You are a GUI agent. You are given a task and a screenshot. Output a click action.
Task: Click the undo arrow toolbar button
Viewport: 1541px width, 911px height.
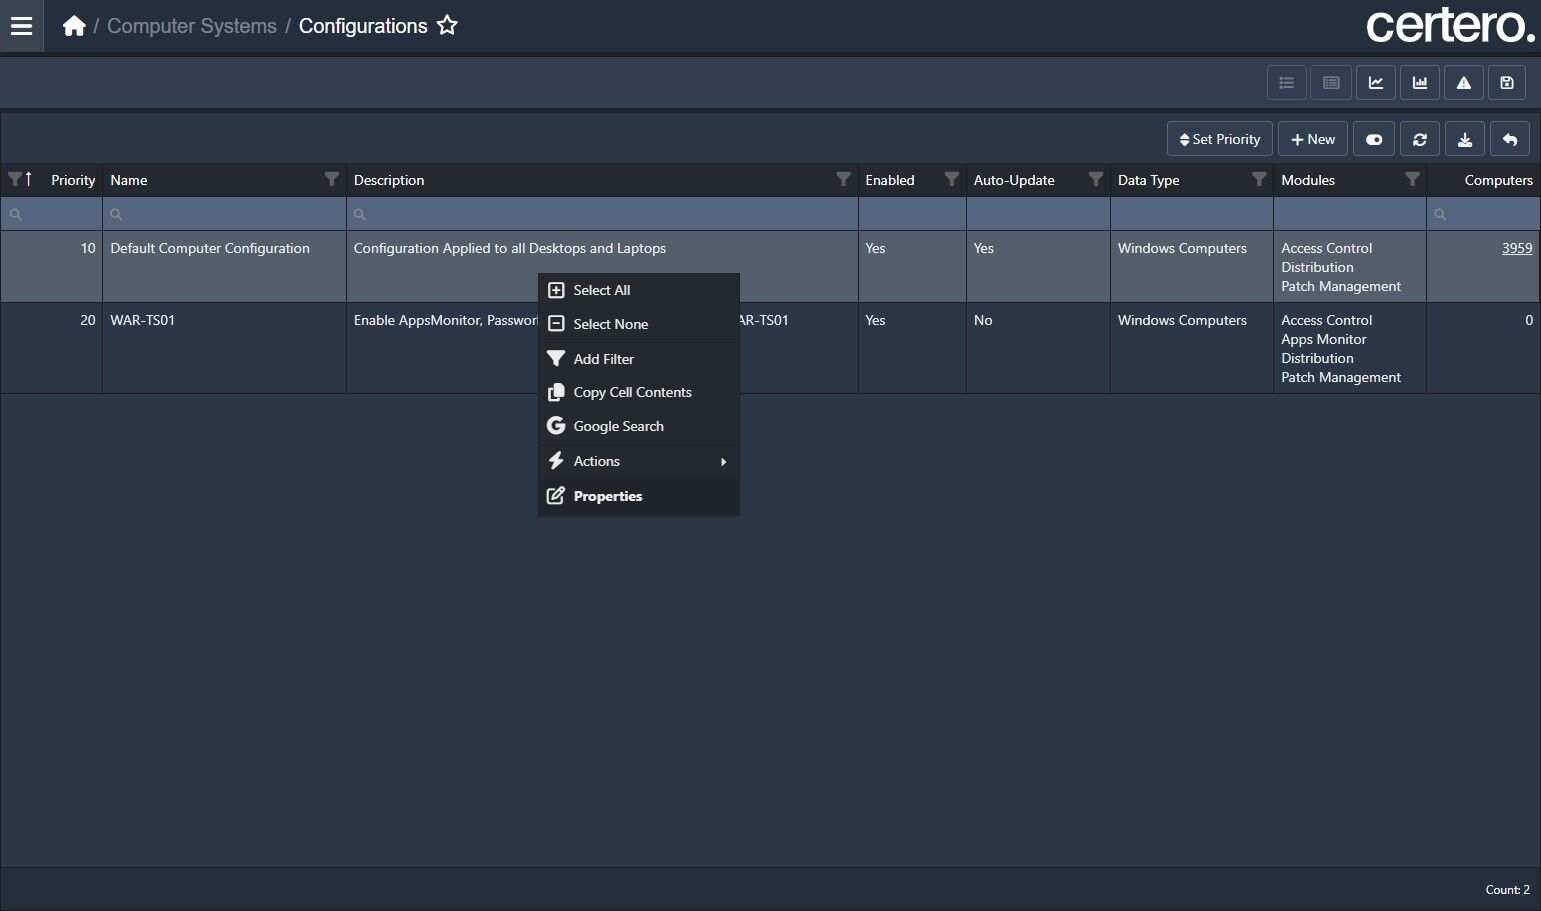tap(1510, 140)
